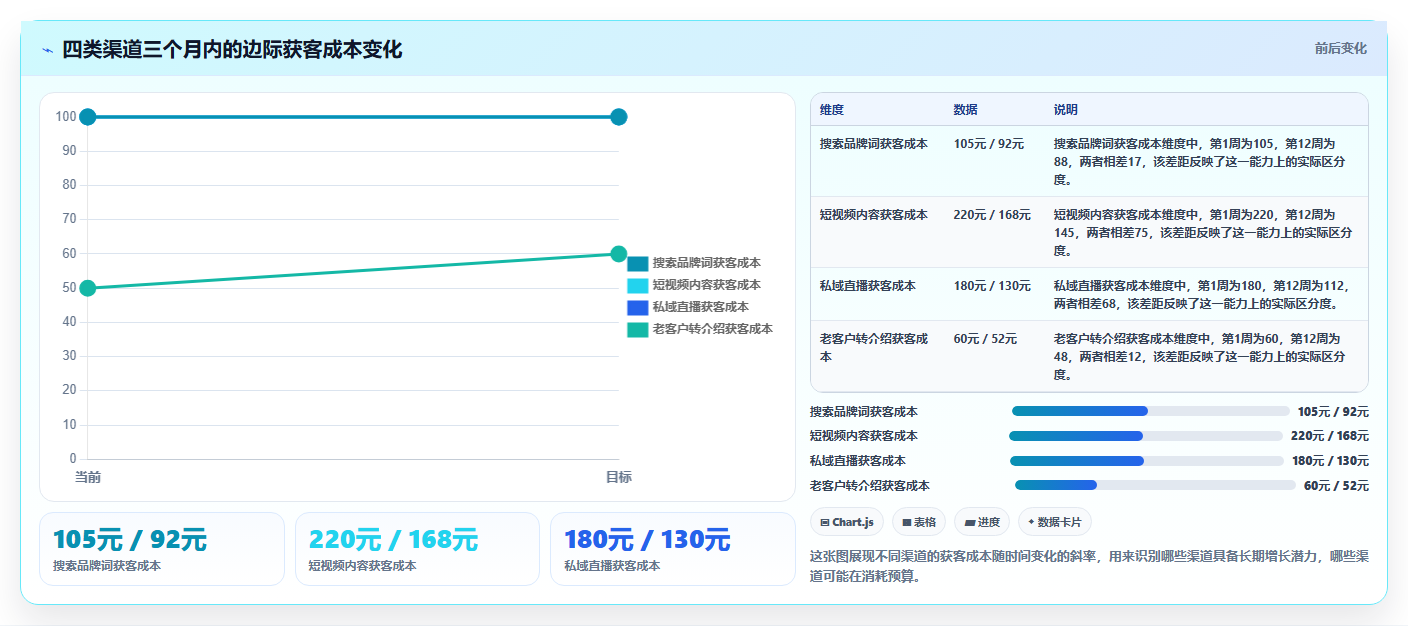Click the 220元 / 168元 summary card
Image resolution: width=1408 pixels, height=626 pixels.
pos(417,549)
